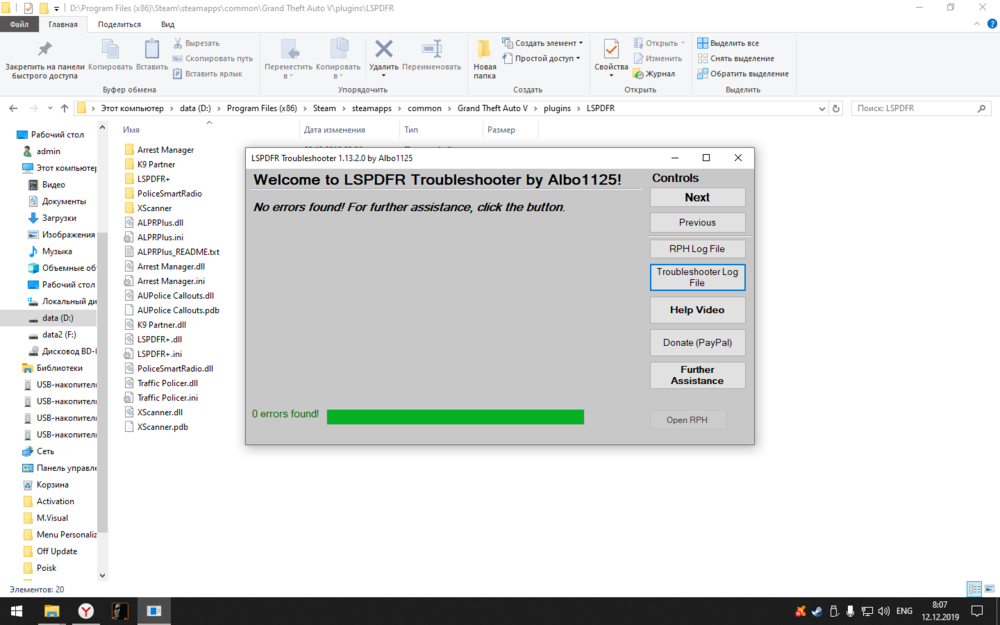The height and width of the screenshot is (625, 1000).
Task: Select the Главная ribbon tab
Action: [x=62, y=24]
